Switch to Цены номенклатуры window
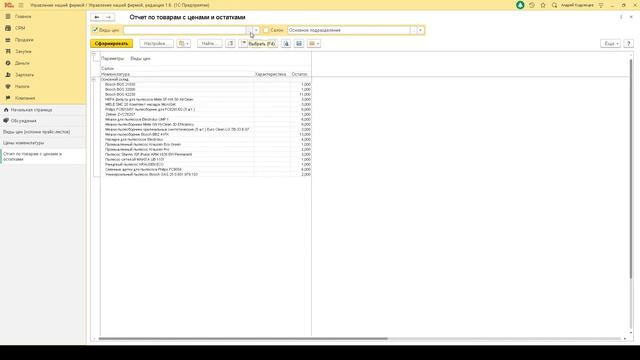Image resolution: width=640 pixels, height=360 pixels. (43, 143)
